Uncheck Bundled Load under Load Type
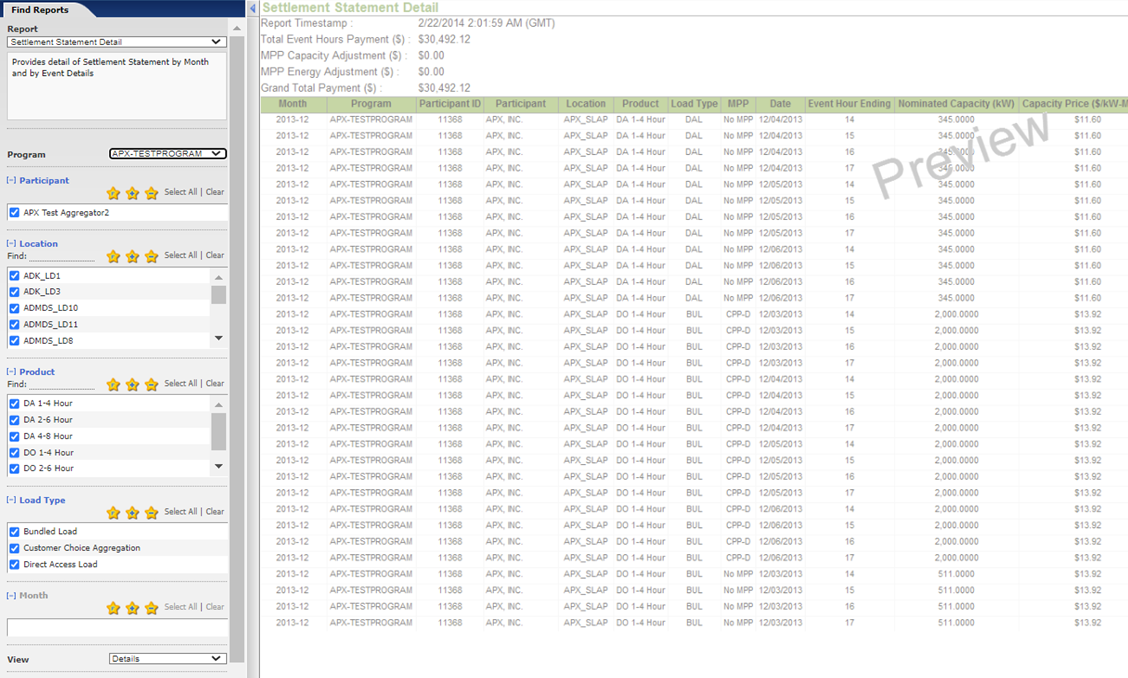 point(12,531)
